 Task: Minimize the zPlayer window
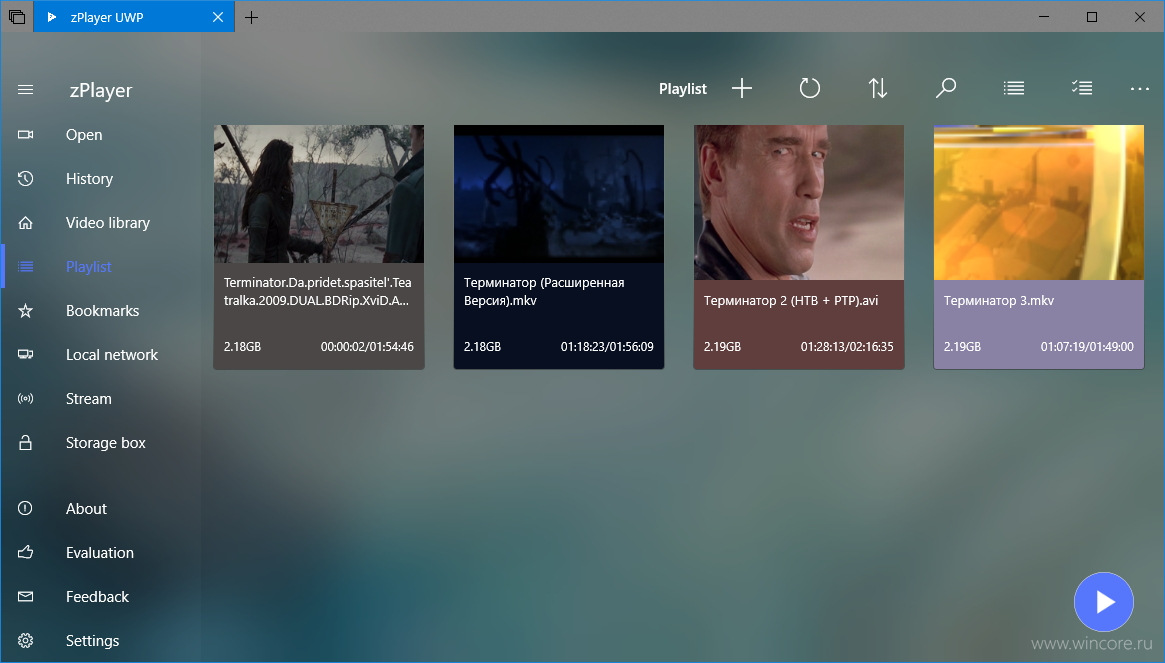coord(1044,17)
